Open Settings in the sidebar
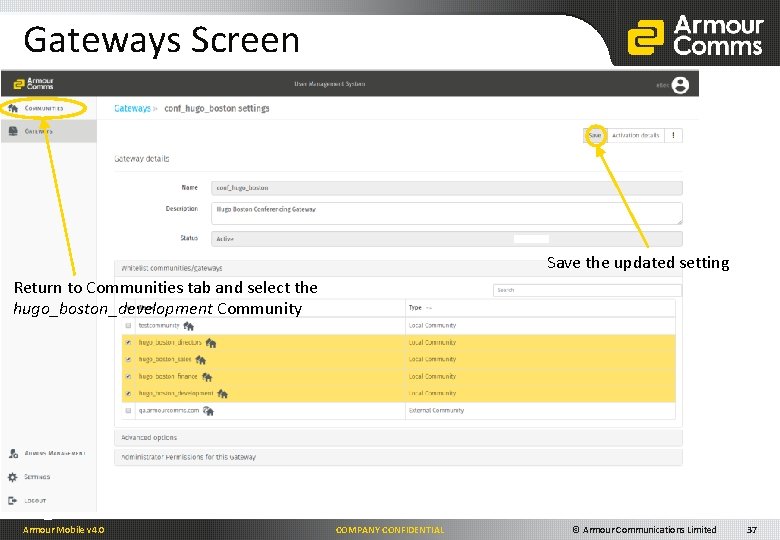780x540 pixels. 37,477
